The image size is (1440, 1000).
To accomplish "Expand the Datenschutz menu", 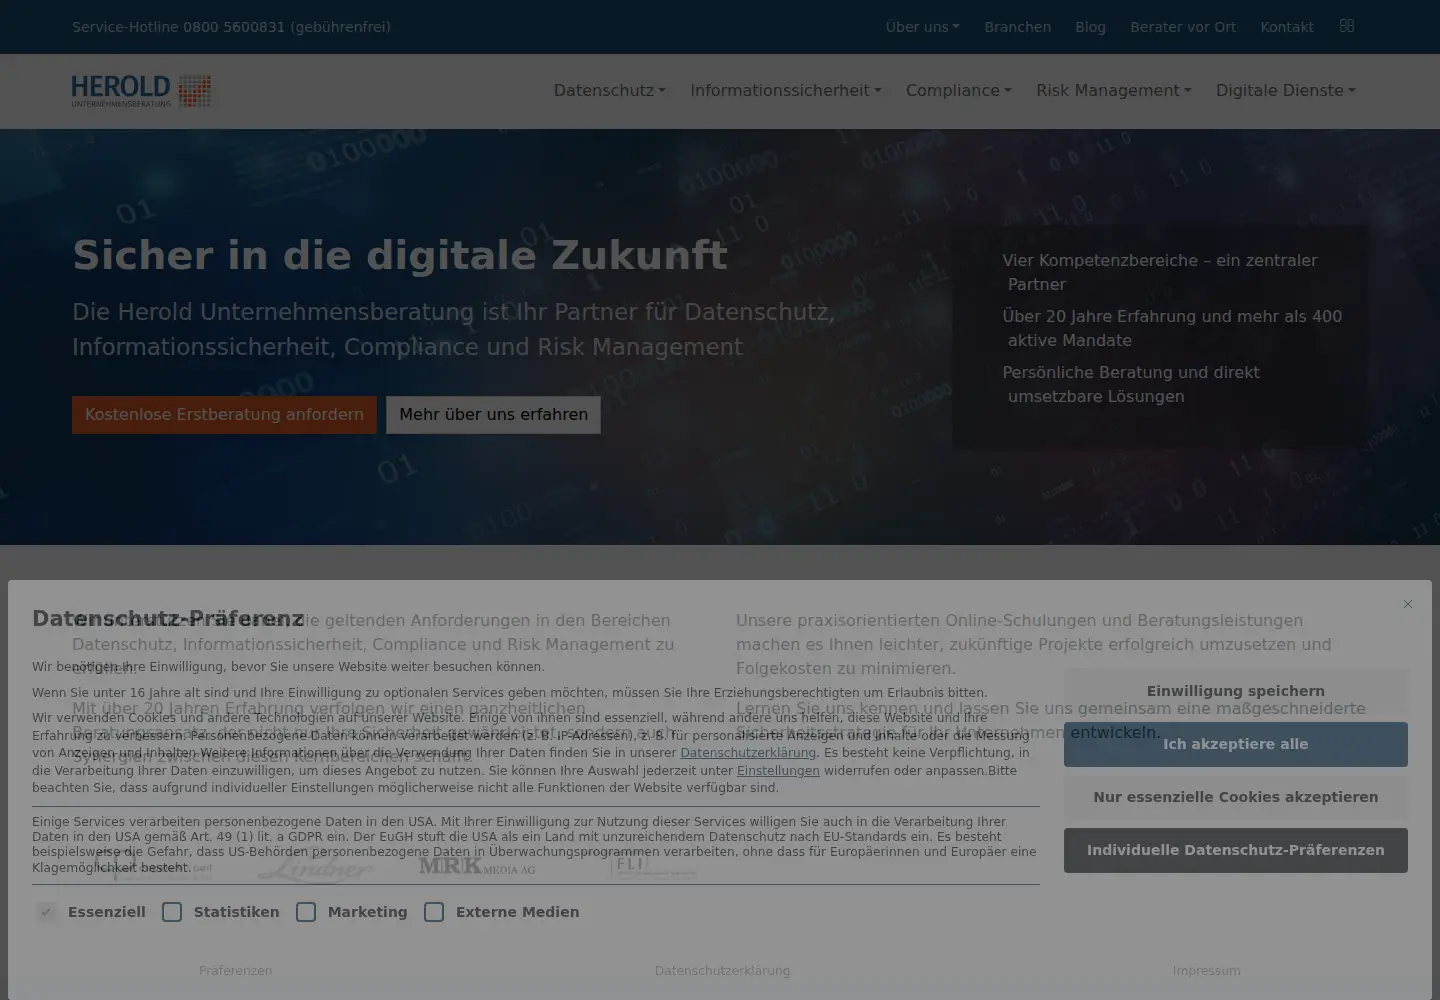I will tap(610, 90).
